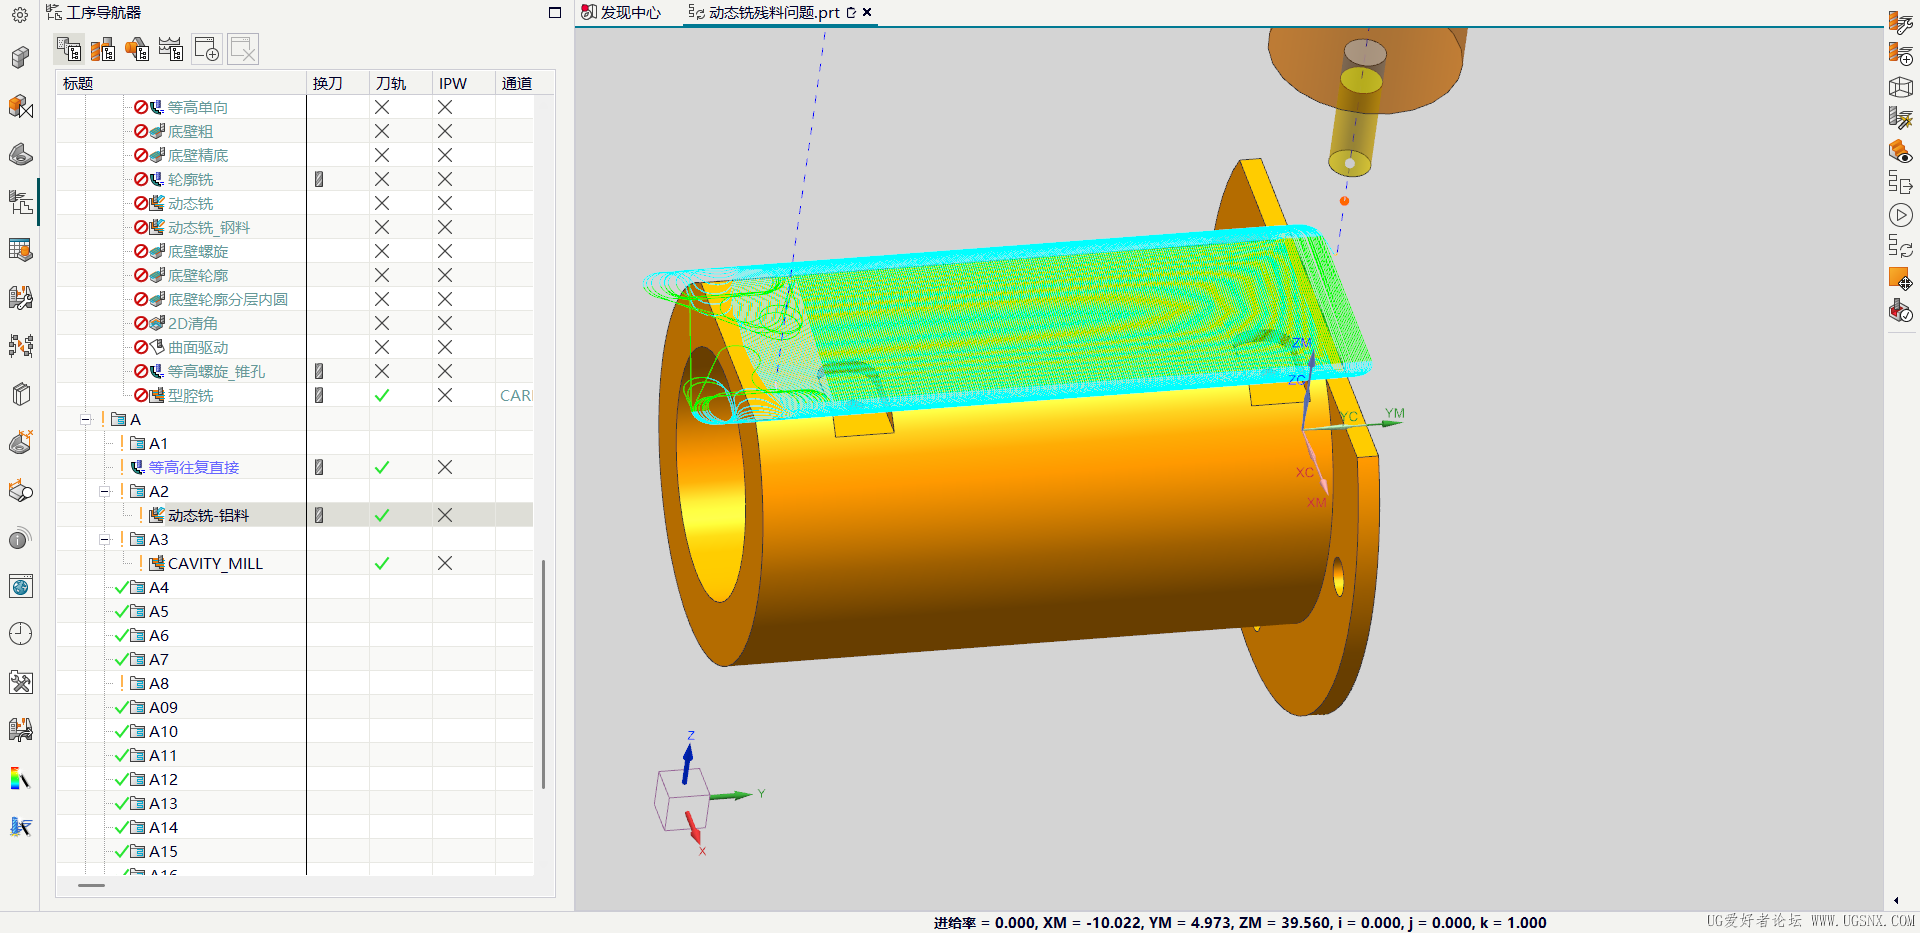1920x933 pixels.
Task: Switch to Machine Tool view icon
Action: (x=103, y=49)
